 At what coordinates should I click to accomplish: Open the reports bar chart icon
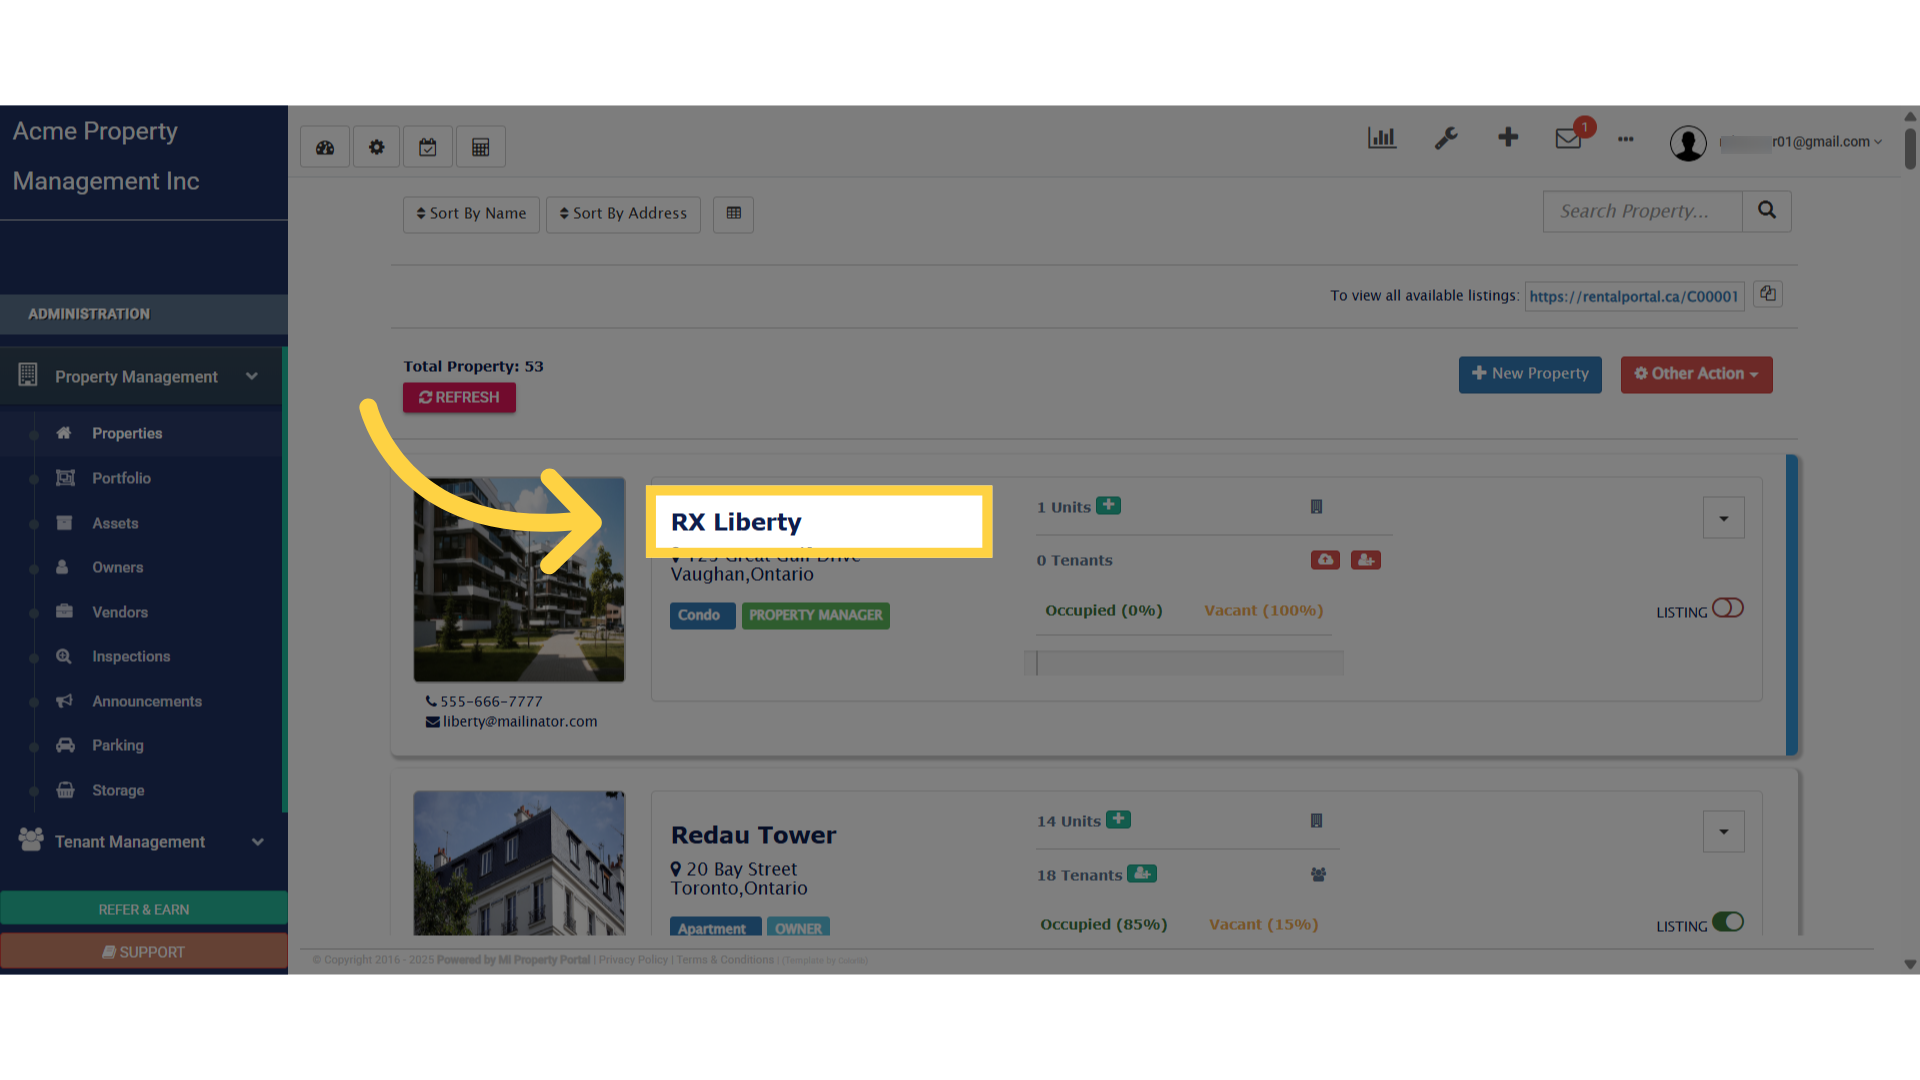point(1382,138)
